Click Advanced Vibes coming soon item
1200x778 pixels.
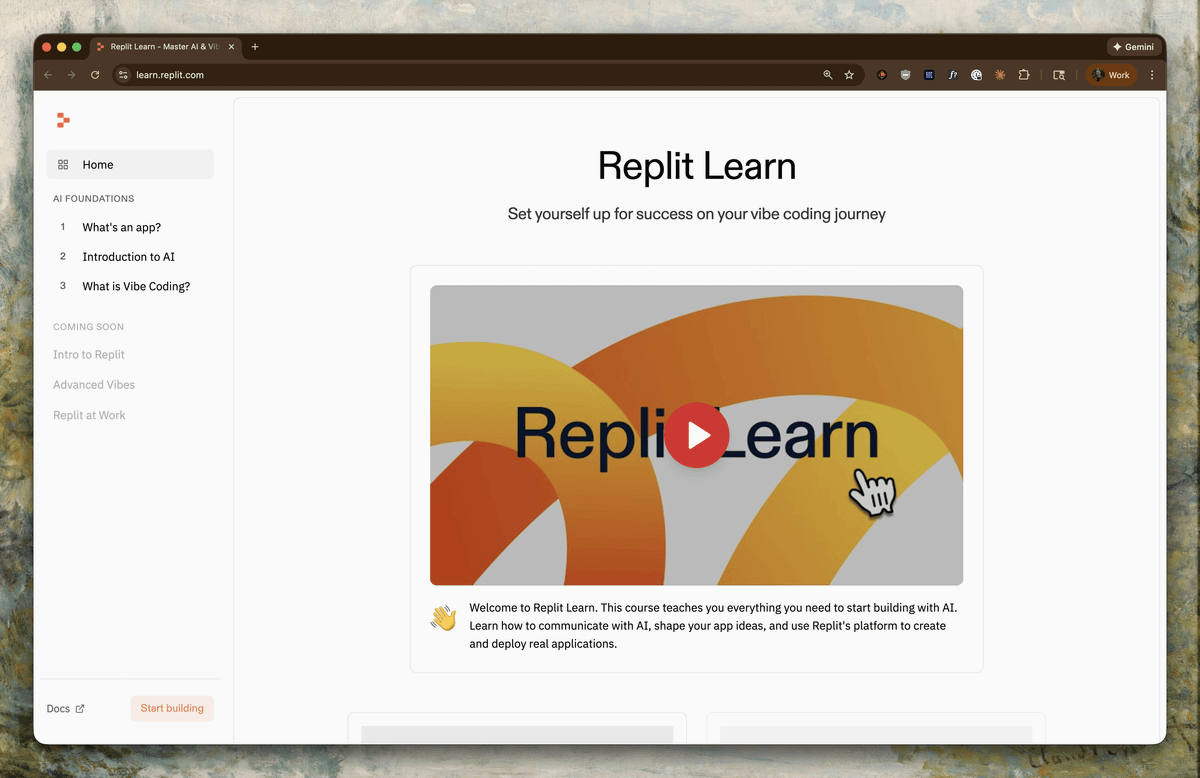point(94,385)
